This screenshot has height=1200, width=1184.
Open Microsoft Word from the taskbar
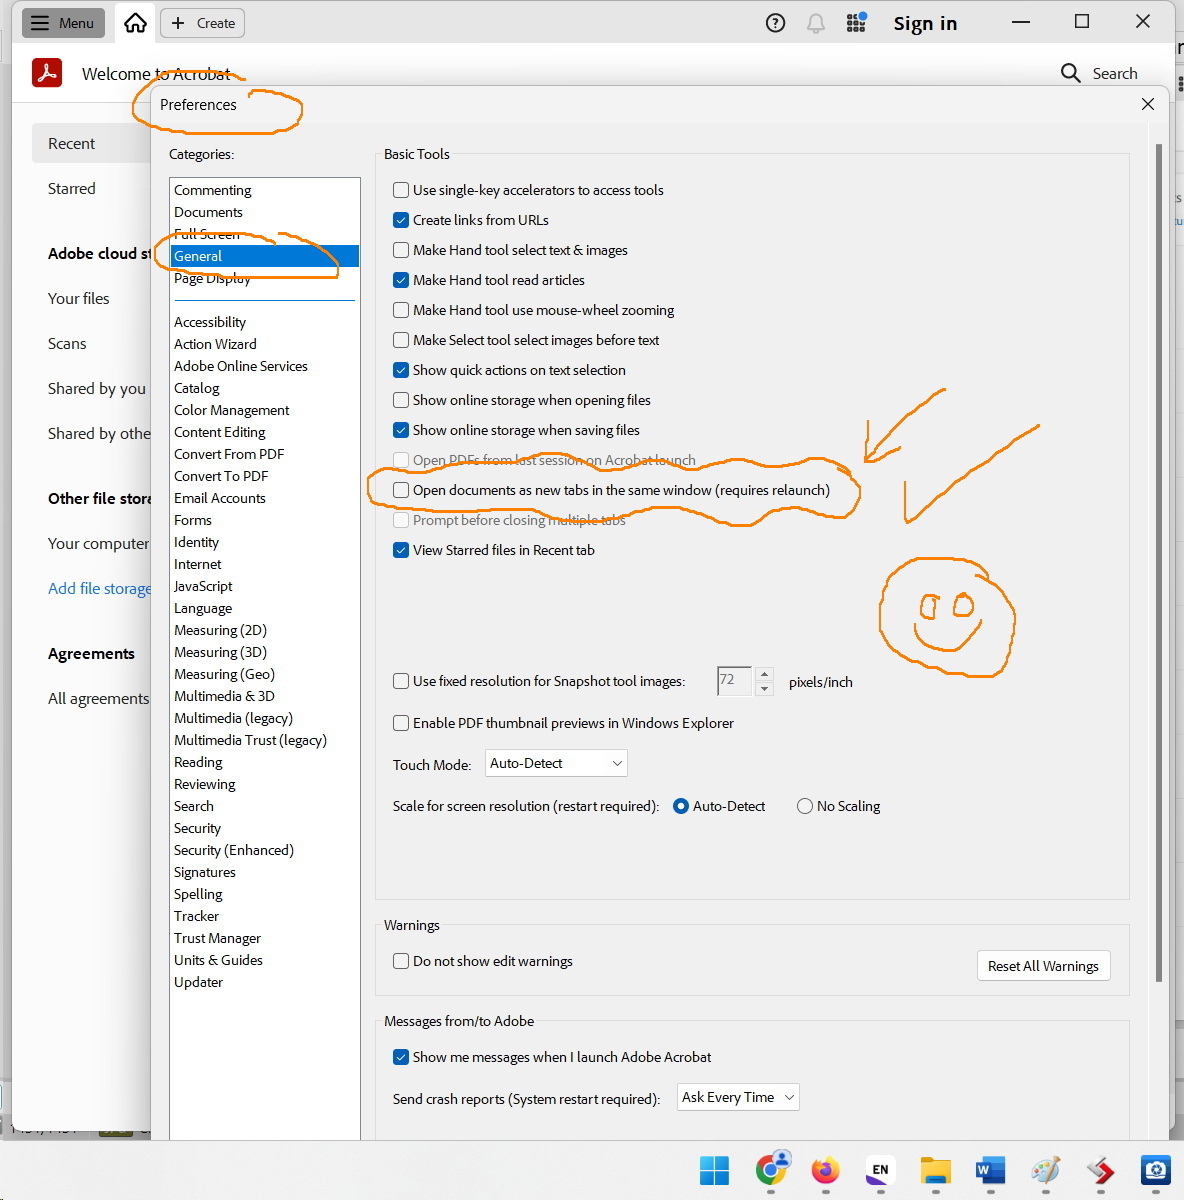(x=990, y=1170)
